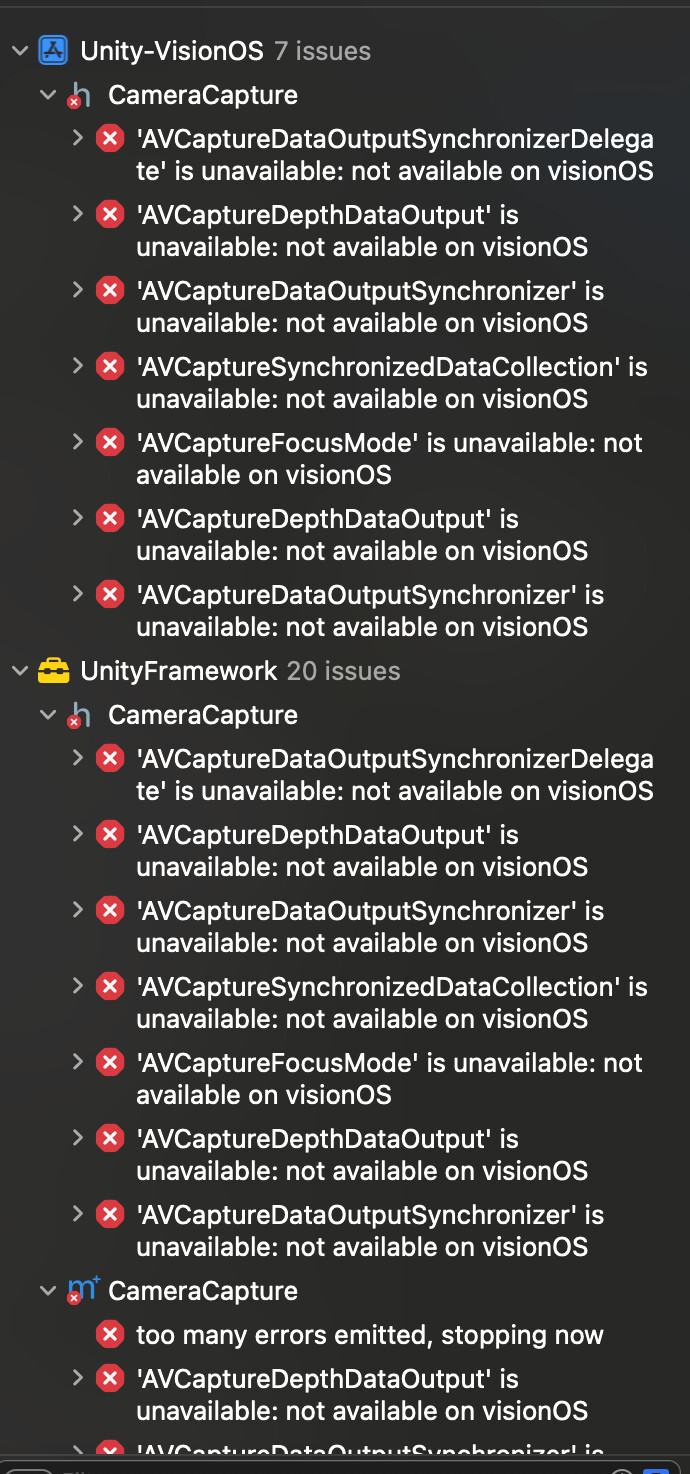The width and height of the screenshot is (690, 1474).
Task: Collapse the Unity-VisionOS issues group
Action: (x=20, y=50)
